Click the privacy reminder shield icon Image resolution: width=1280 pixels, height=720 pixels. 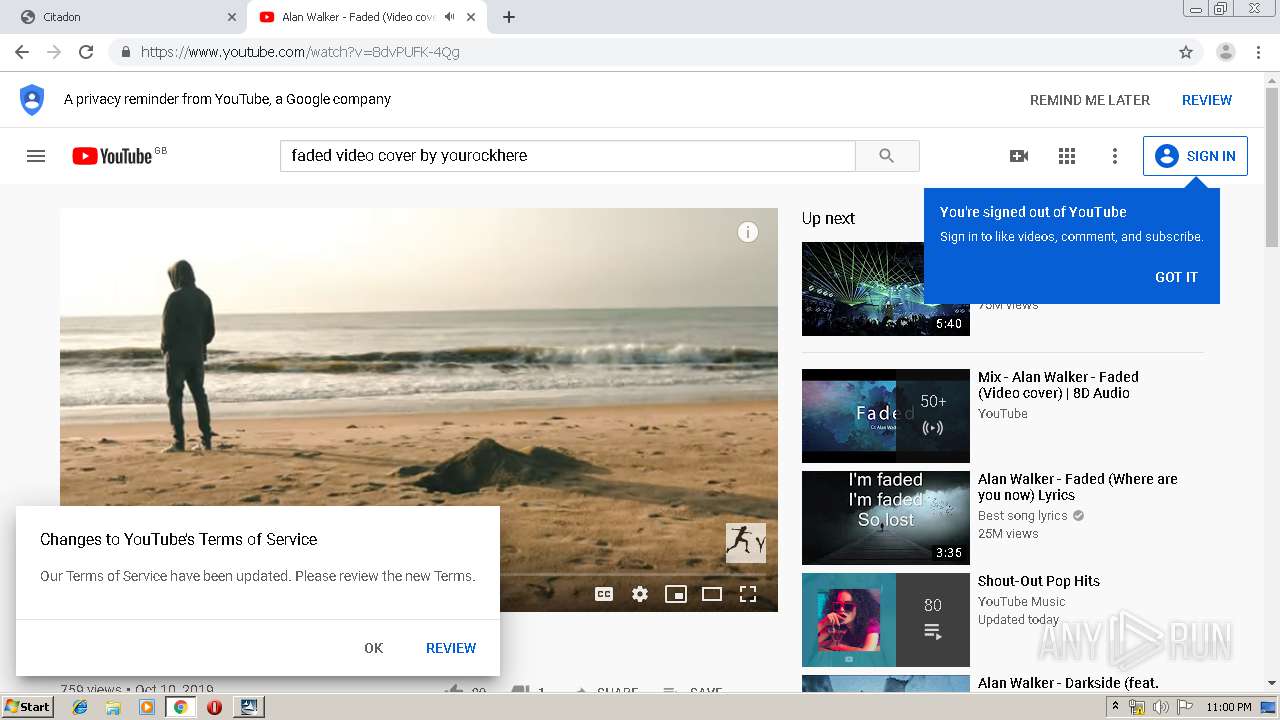pyautogui.click(x=32, y=100)
